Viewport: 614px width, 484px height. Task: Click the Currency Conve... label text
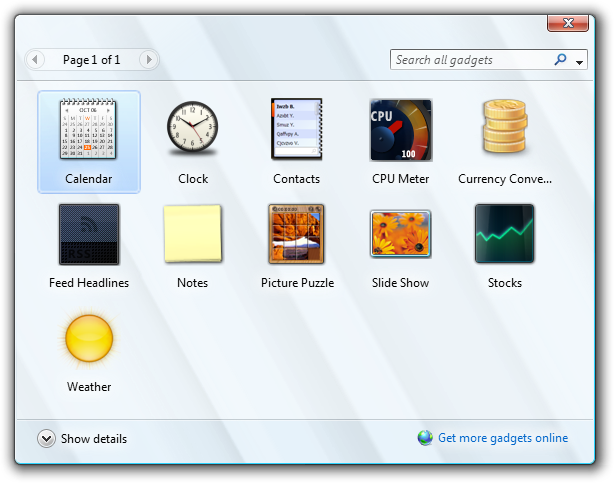click(505, 179)
